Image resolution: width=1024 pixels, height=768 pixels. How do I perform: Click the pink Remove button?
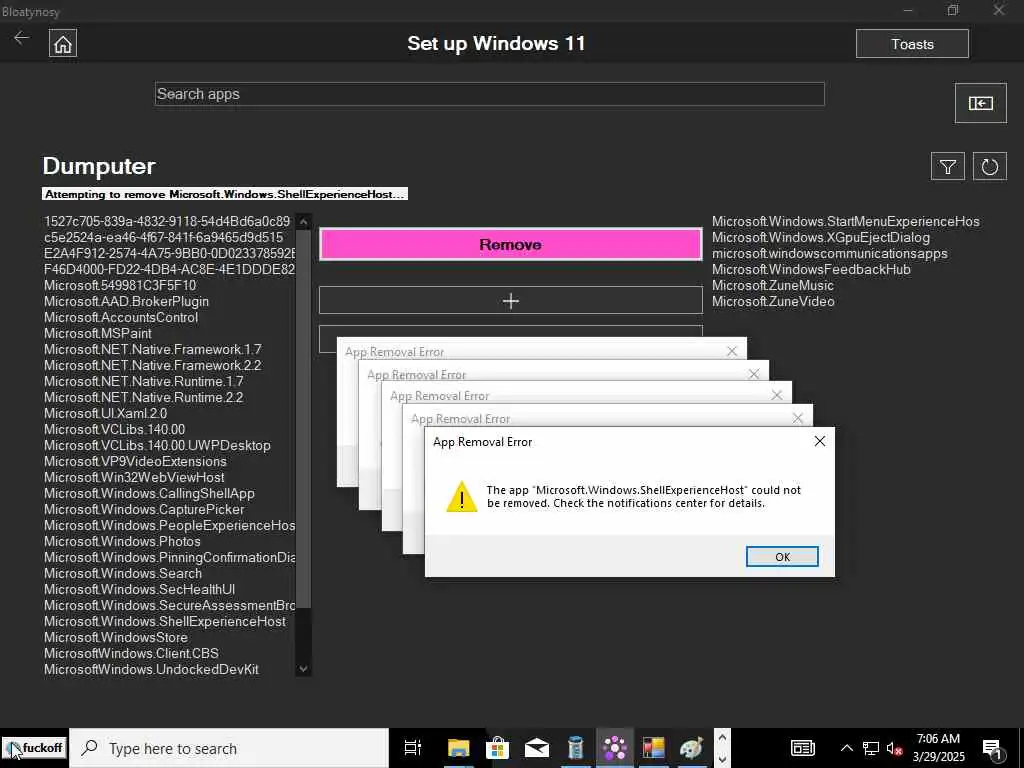pos(511,244)
